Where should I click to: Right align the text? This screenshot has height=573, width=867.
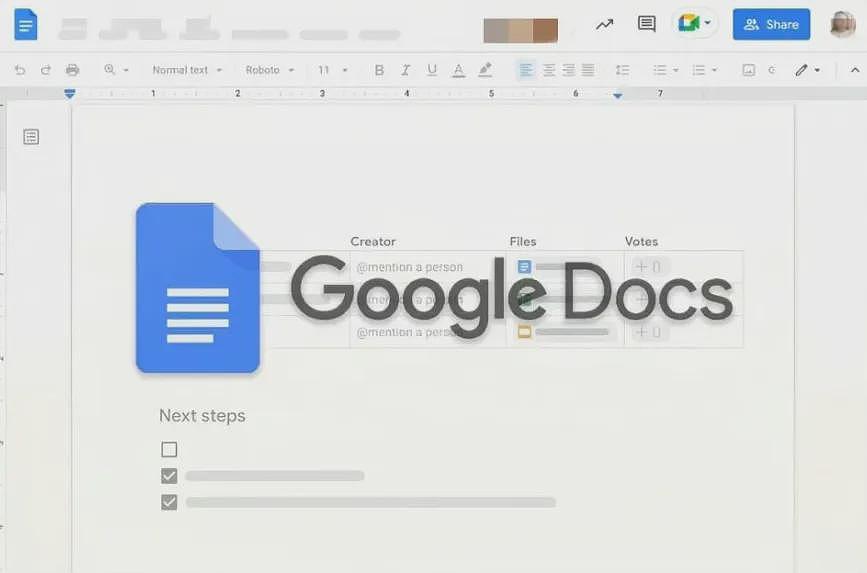point(568,70)
